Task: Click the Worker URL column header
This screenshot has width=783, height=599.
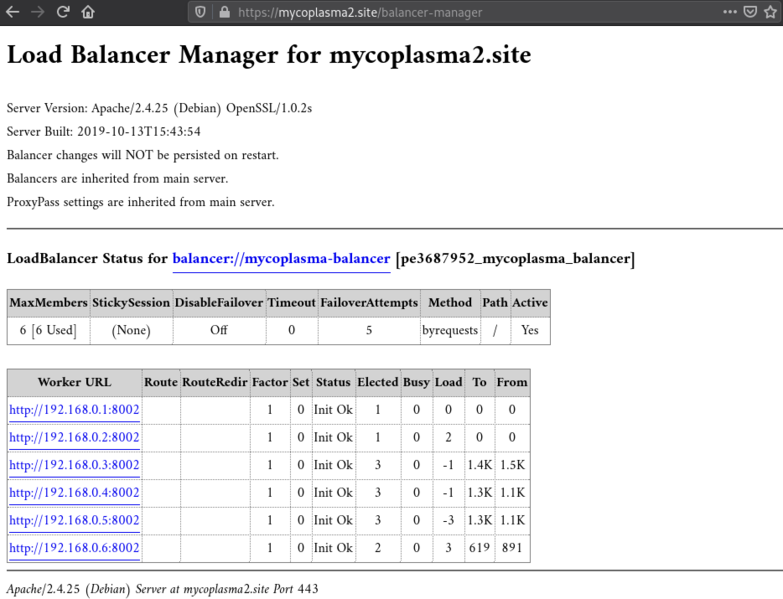Action: [74, 382]
